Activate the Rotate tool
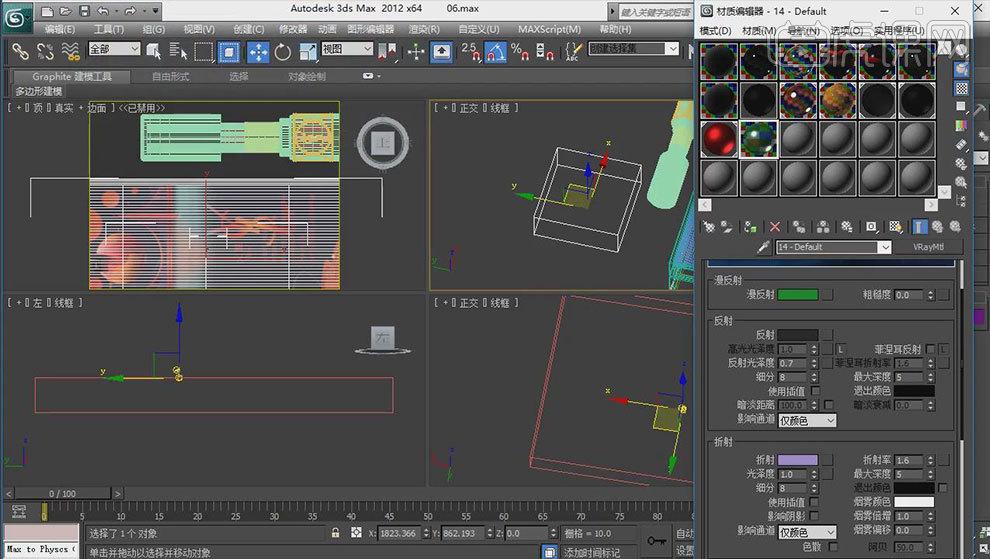Image resolution: width=990 pixels, height=559 pixels. [x=283, y=51]
